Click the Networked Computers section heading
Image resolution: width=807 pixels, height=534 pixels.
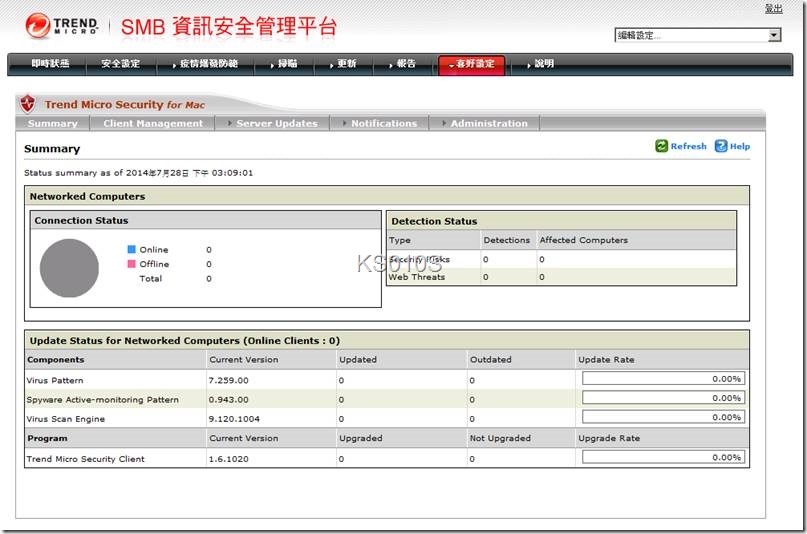[87, 197]
